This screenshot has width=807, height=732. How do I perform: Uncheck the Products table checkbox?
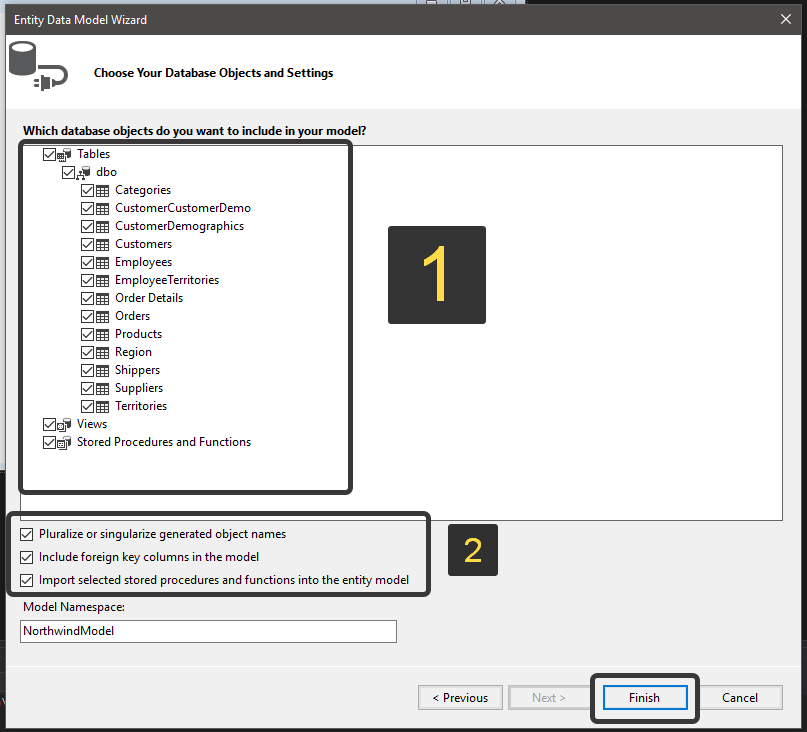coord(87,335)
